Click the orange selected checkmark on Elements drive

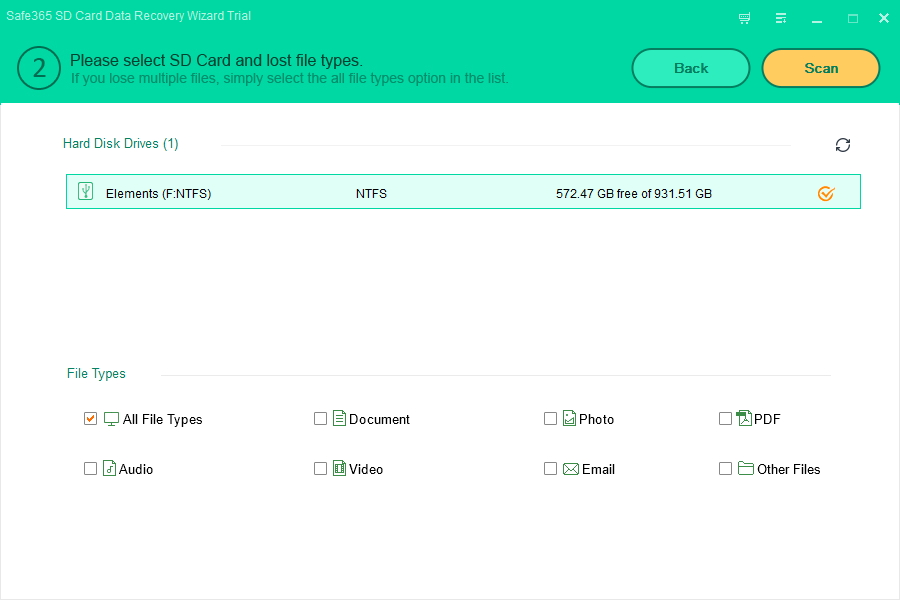point(826,193)
